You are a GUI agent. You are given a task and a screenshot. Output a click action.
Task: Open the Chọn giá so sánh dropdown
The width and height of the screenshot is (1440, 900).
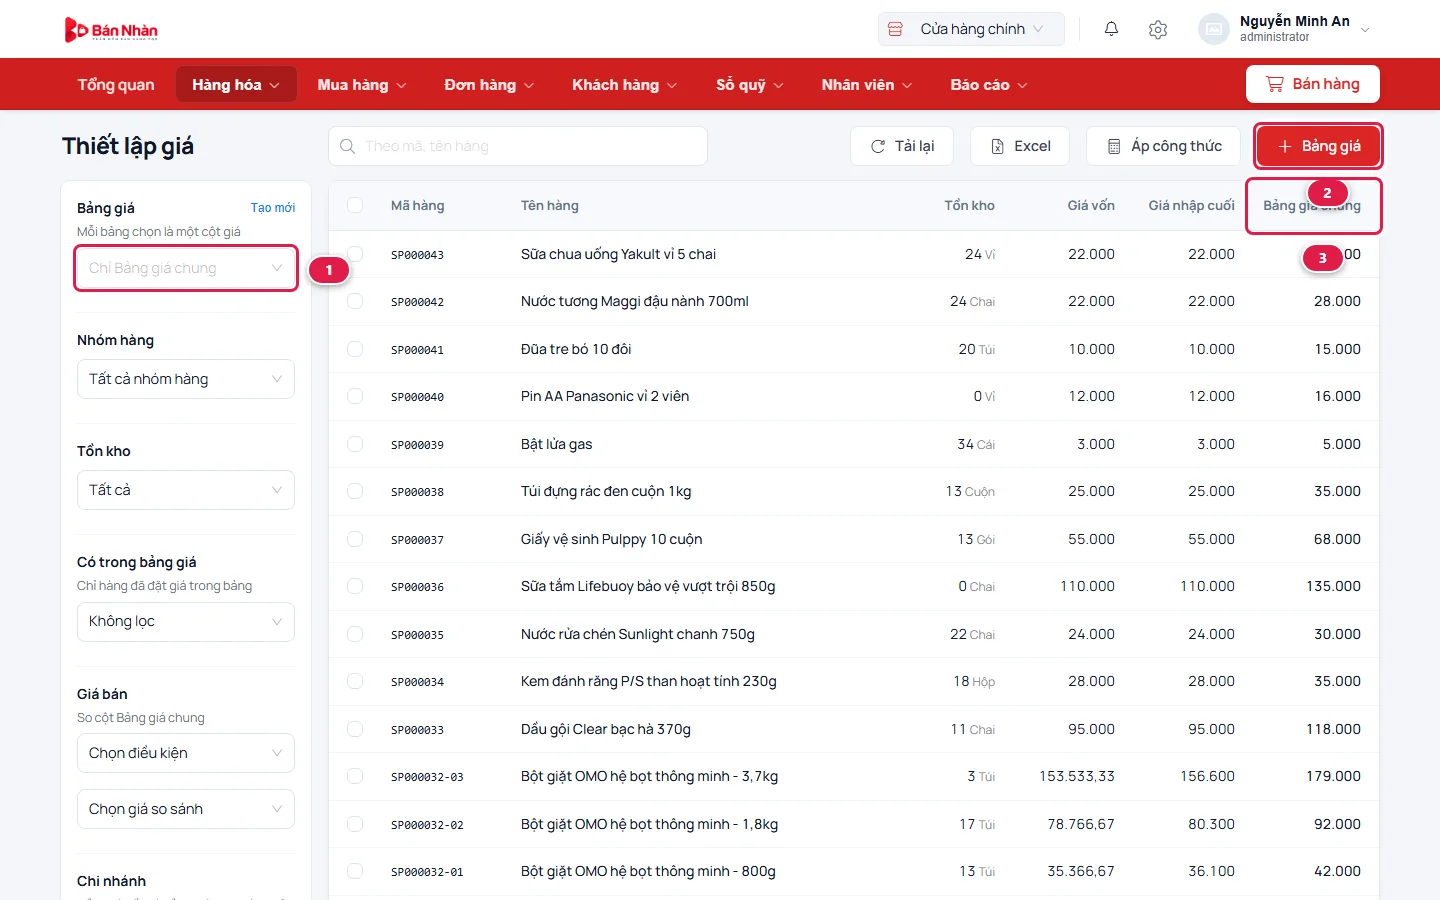pyautogui.click(x=186, y=809)
